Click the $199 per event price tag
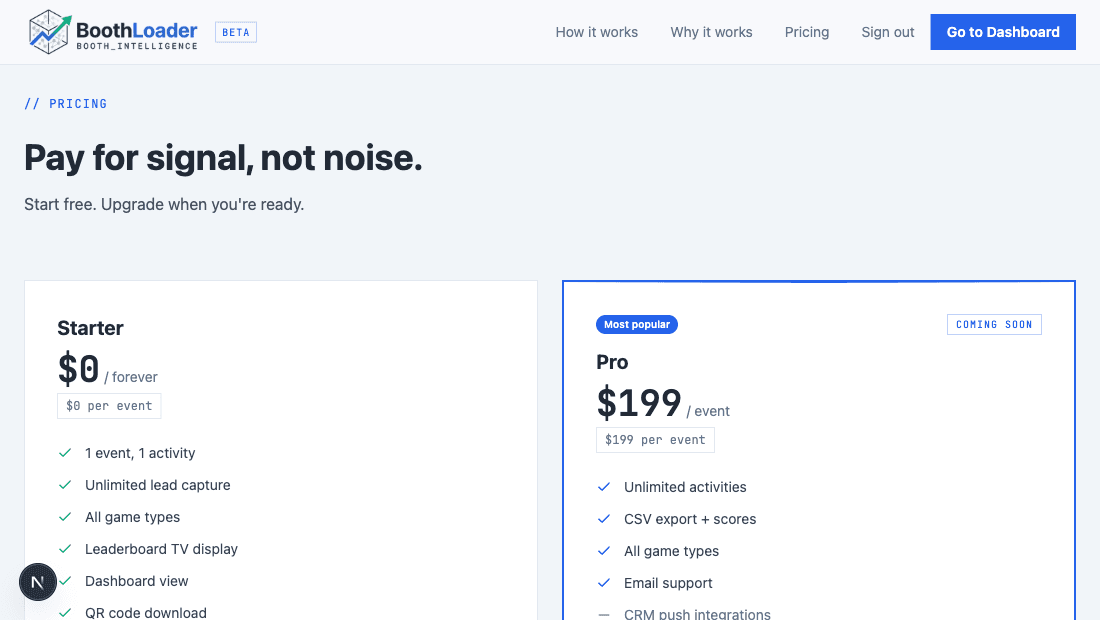Image resolution: width=1100 pixels, height=620 pixels. tap(655, 440)
